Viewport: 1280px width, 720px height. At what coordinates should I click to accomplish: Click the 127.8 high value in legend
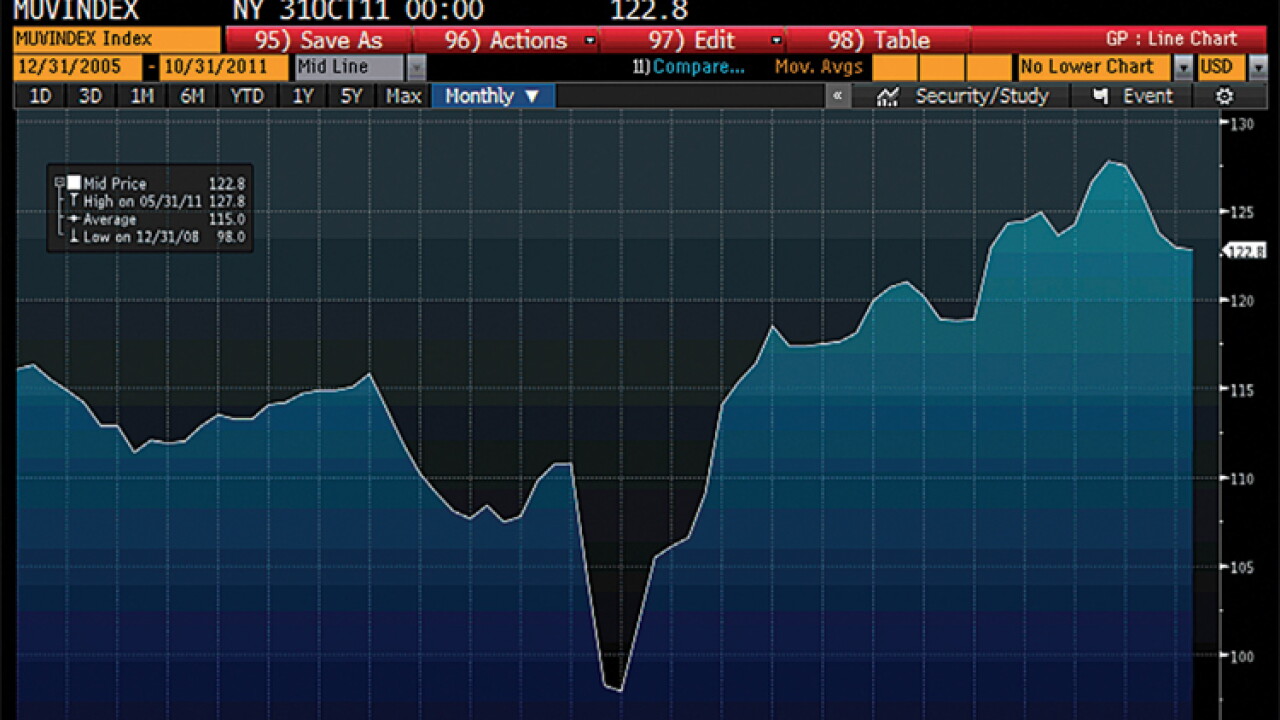227,201
